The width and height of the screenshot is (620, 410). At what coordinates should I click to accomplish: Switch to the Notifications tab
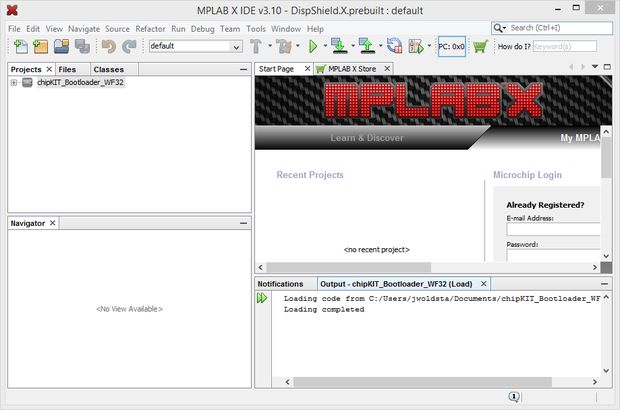(280, 284)
